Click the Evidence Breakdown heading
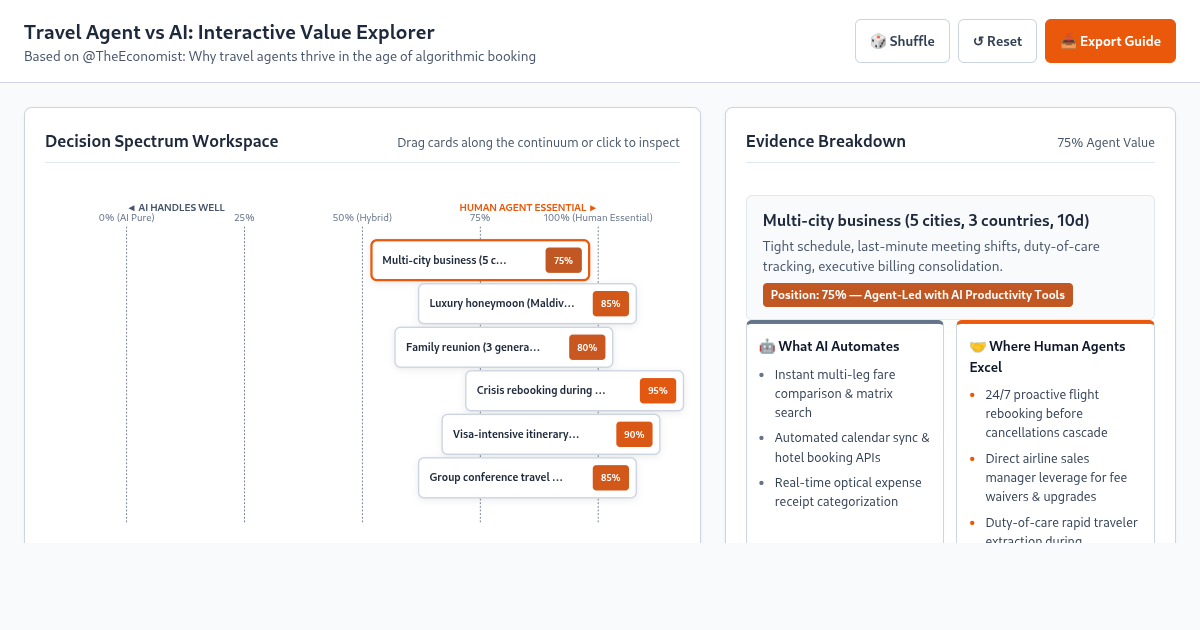1200x630 pixels. click(826, 141)
